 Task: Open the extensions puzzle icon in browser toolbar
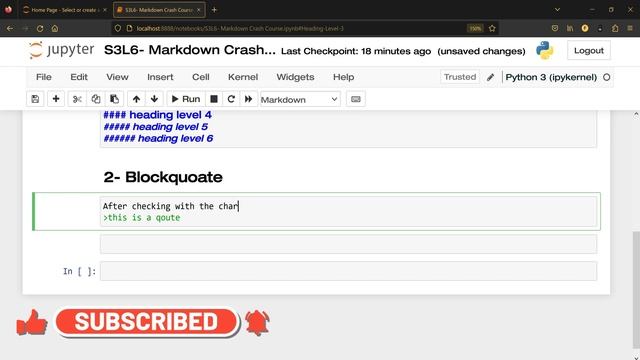tap(615, 28)
